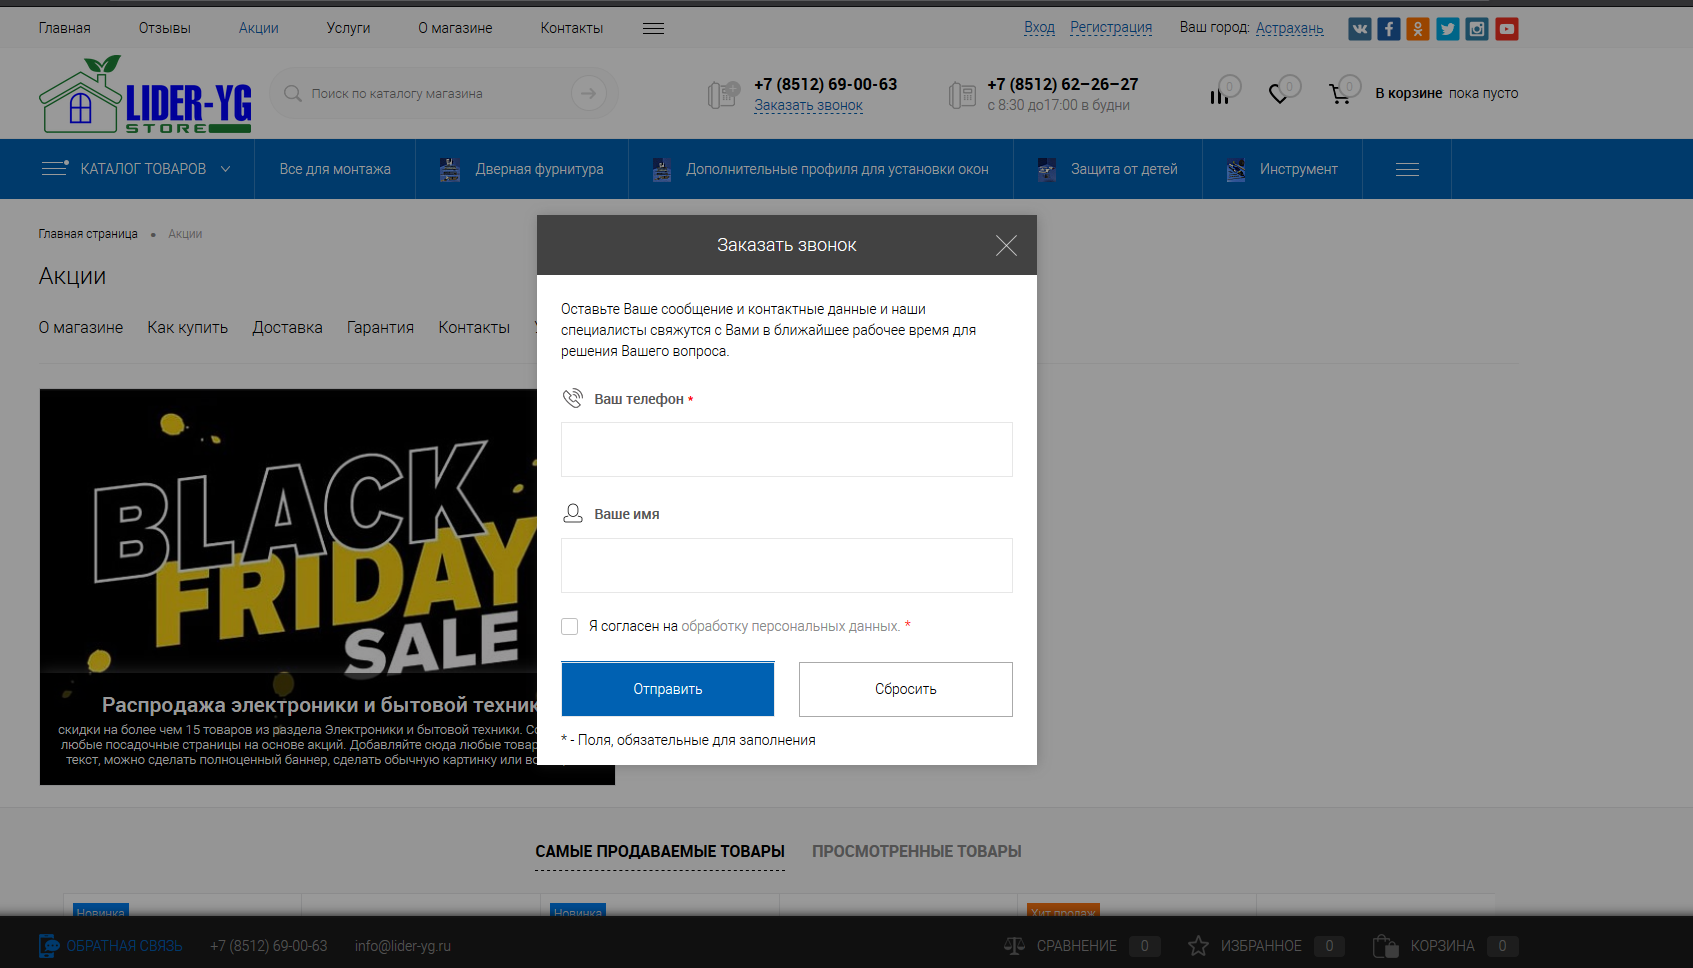Screen dimensions: 1693x968
Task: Click the Корзина bag icon in footer
Action: point(1385,945)
